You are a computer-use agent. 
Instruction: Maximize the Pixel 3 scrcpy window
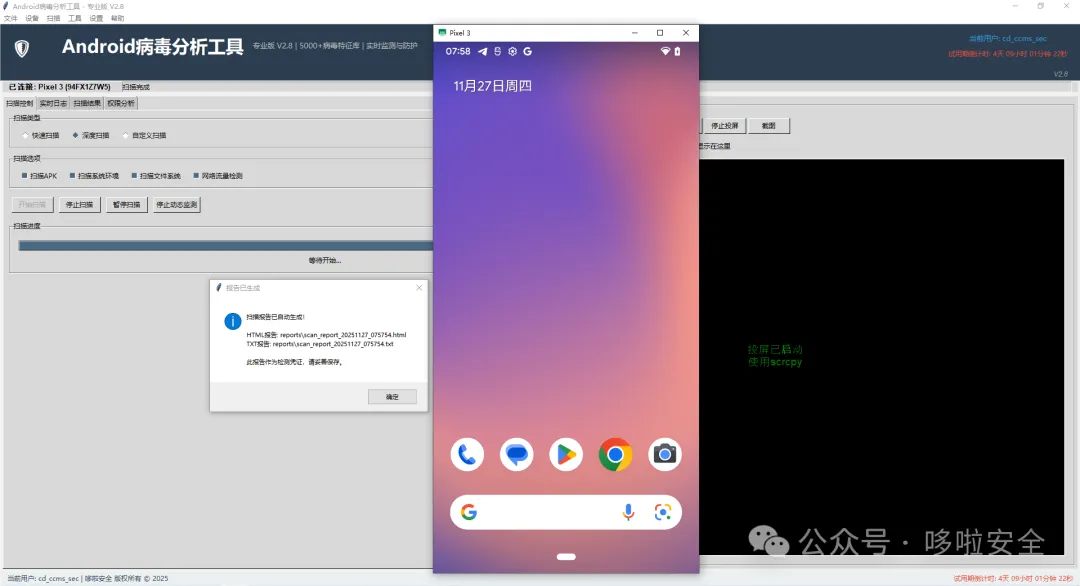[x=660, y=32]
